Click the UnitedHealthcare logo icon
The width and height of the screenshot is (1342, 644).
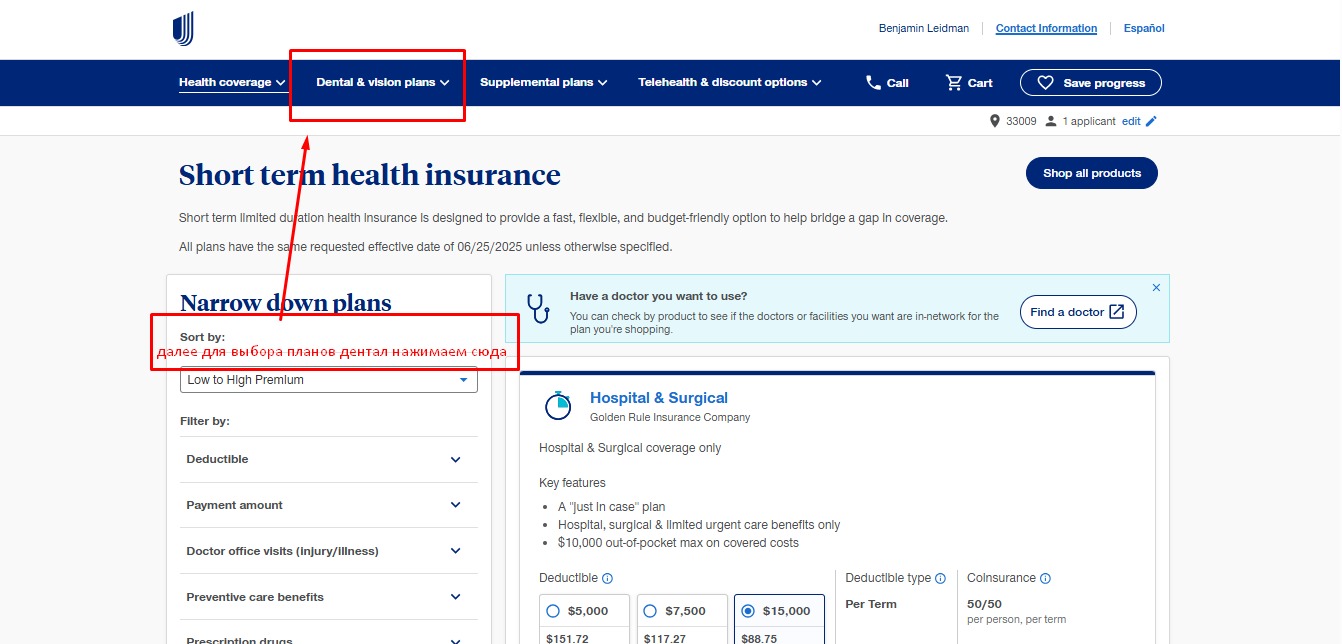point(183,29)
